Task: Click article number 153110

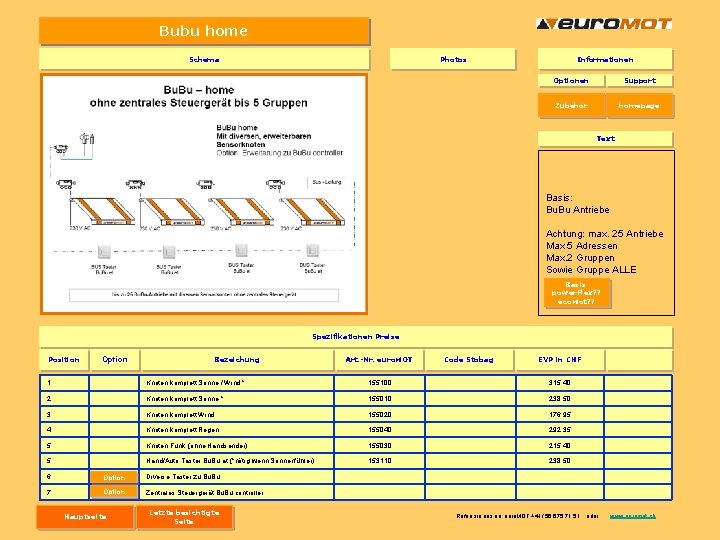Action: [380, 461]
